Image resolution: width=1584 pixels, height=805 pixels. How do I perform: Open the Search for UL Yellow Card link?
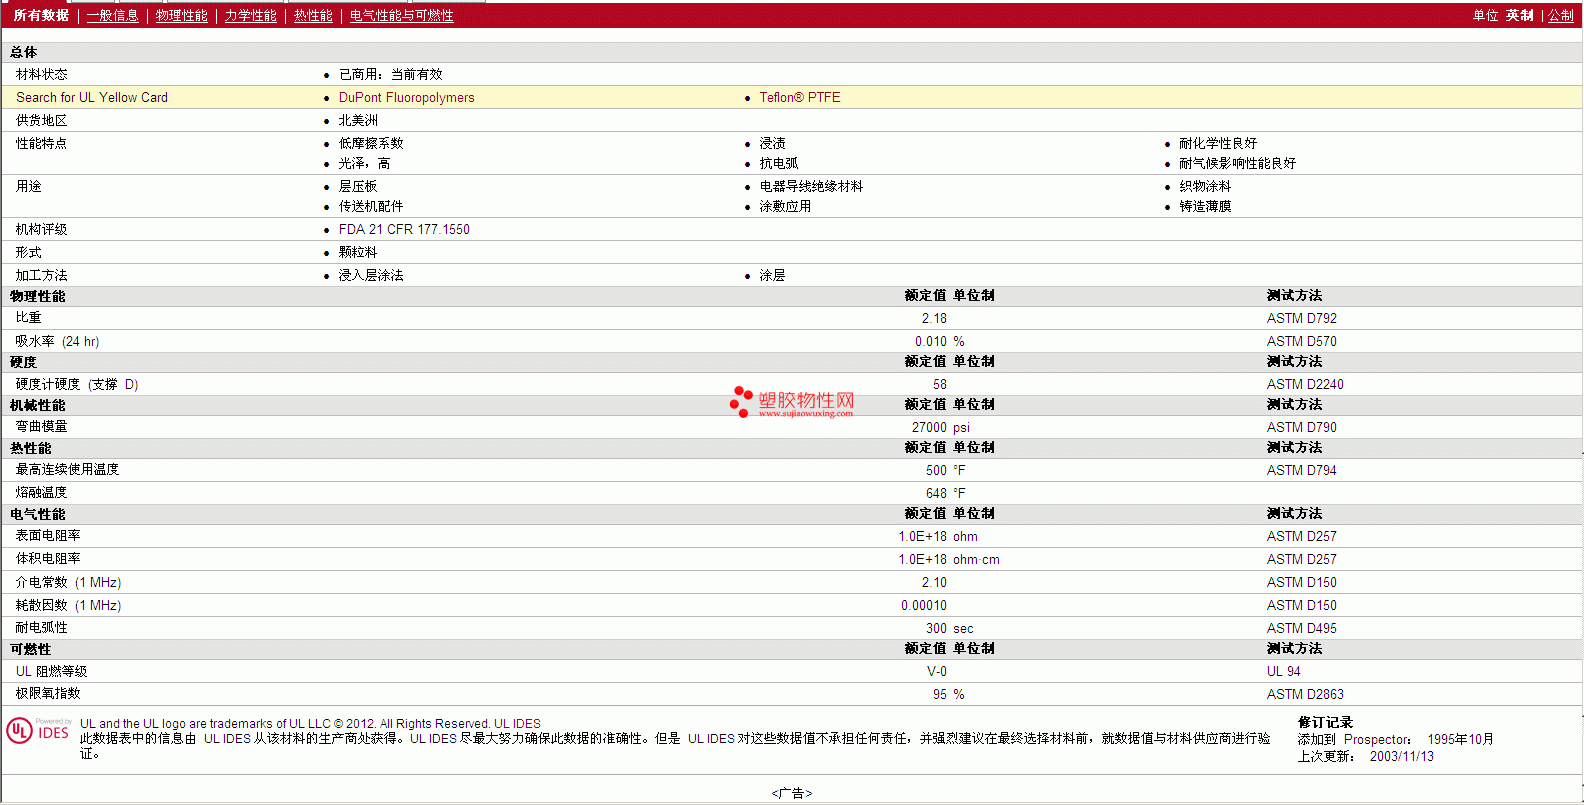click(x=92, y=98)
